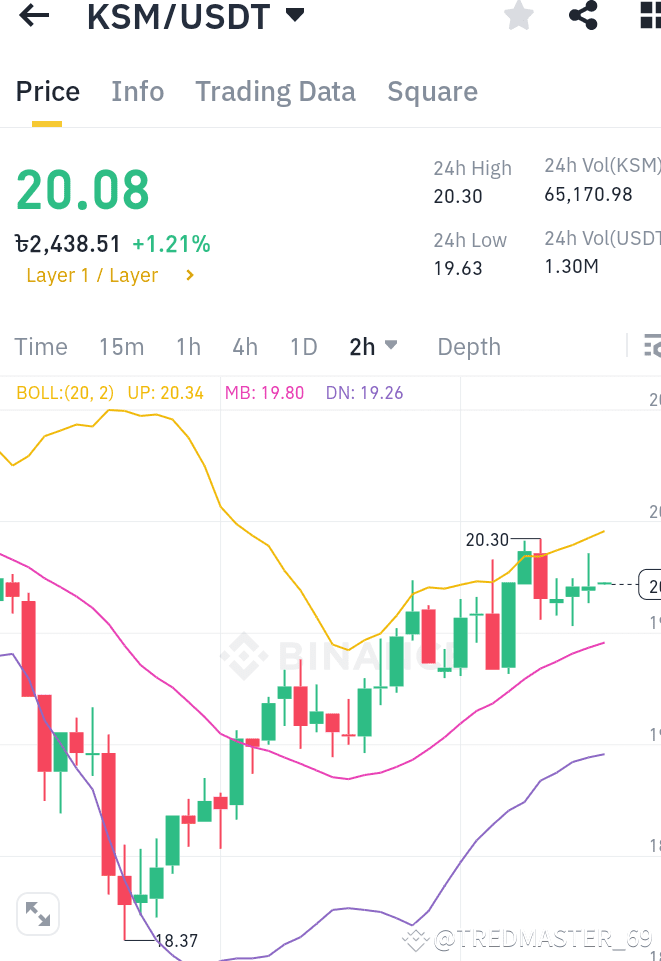Share the KSM/USDT chart
661x961 pixels.
click(583, 16)
